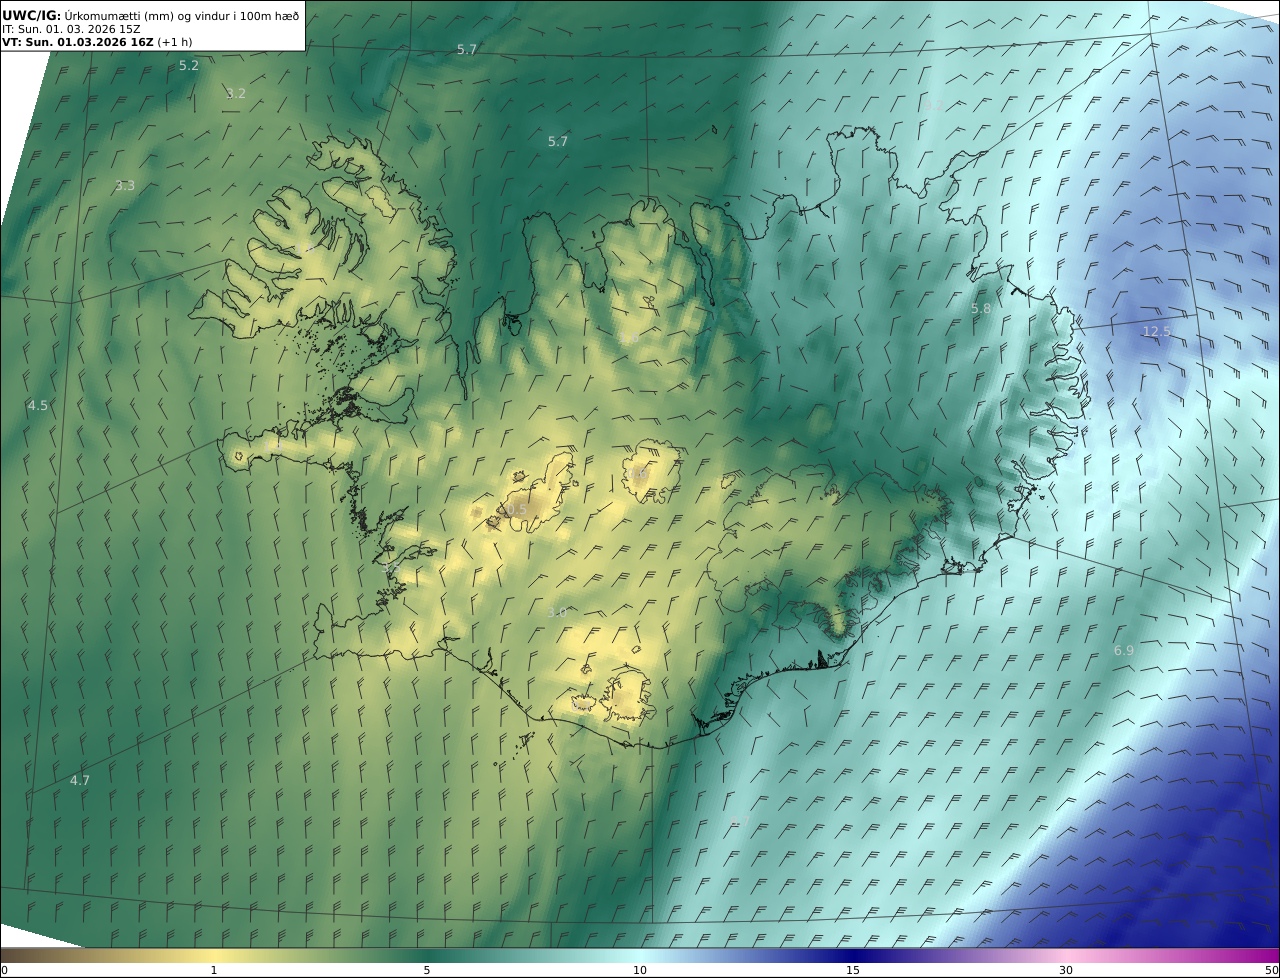This screenshot has width=1280, height=978.
Task: Click the 3.0 value label
Action: (557, 612)
